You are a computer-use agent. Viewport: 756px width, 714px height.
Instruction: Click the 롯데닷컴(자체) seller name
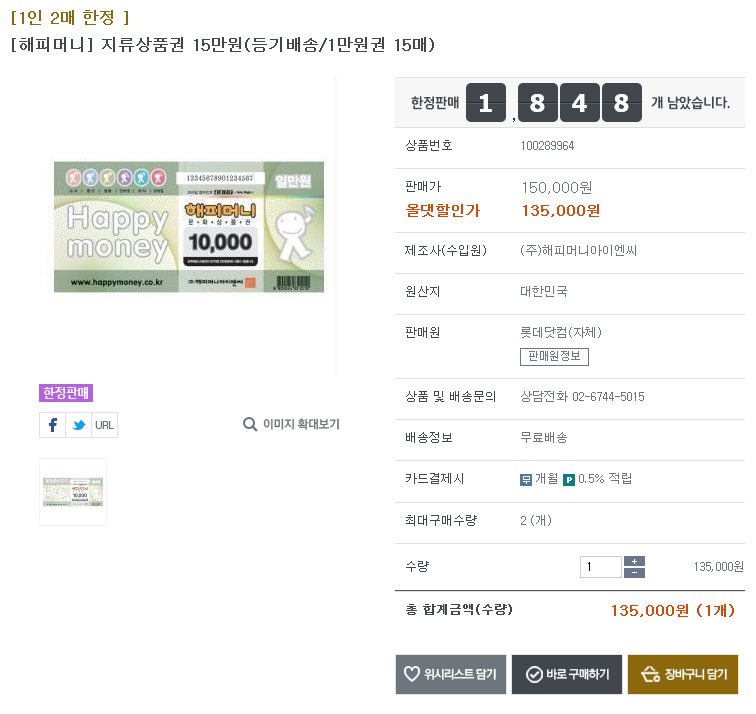pos(560,333)
